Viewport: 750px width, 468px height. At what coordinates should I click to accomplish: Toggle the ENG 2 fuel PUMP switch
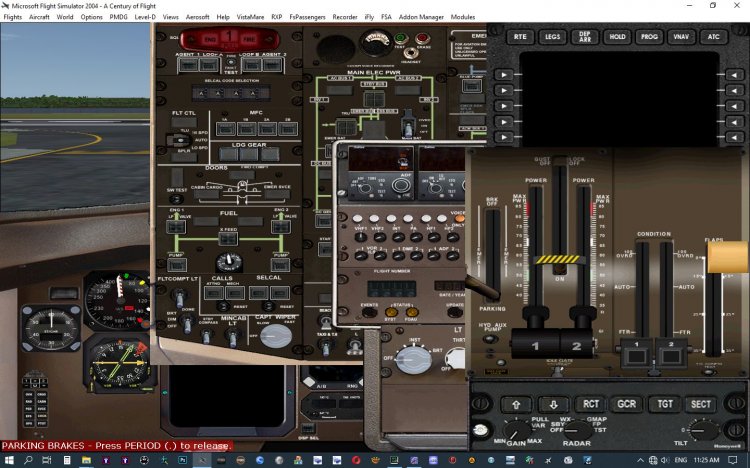click(x=281, y=266)
